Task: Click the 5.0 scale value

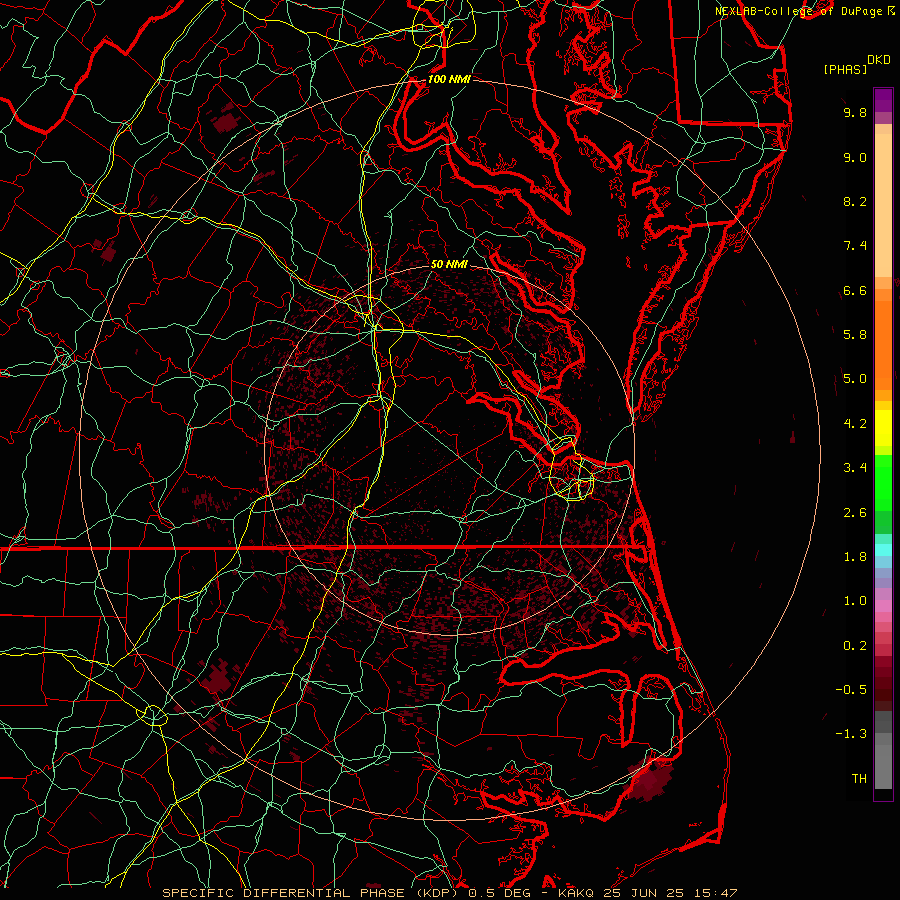Action: coord(855,379)
